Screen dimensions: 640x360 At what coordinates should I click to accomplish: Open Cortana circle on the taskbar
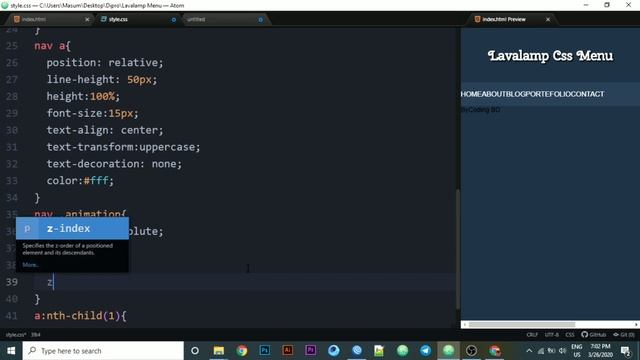click(195, 351)
